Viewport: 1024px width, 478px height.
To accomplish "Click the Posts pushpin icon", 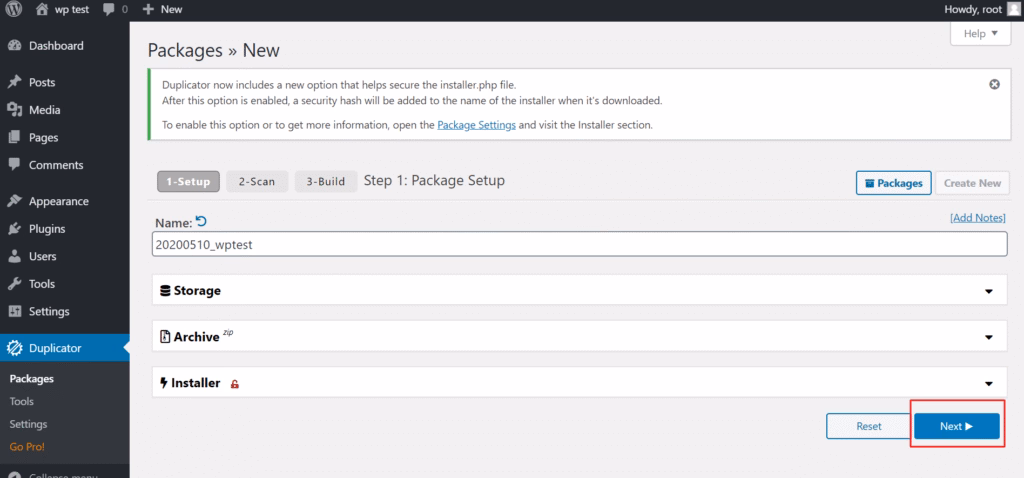I will coord(14,82).
